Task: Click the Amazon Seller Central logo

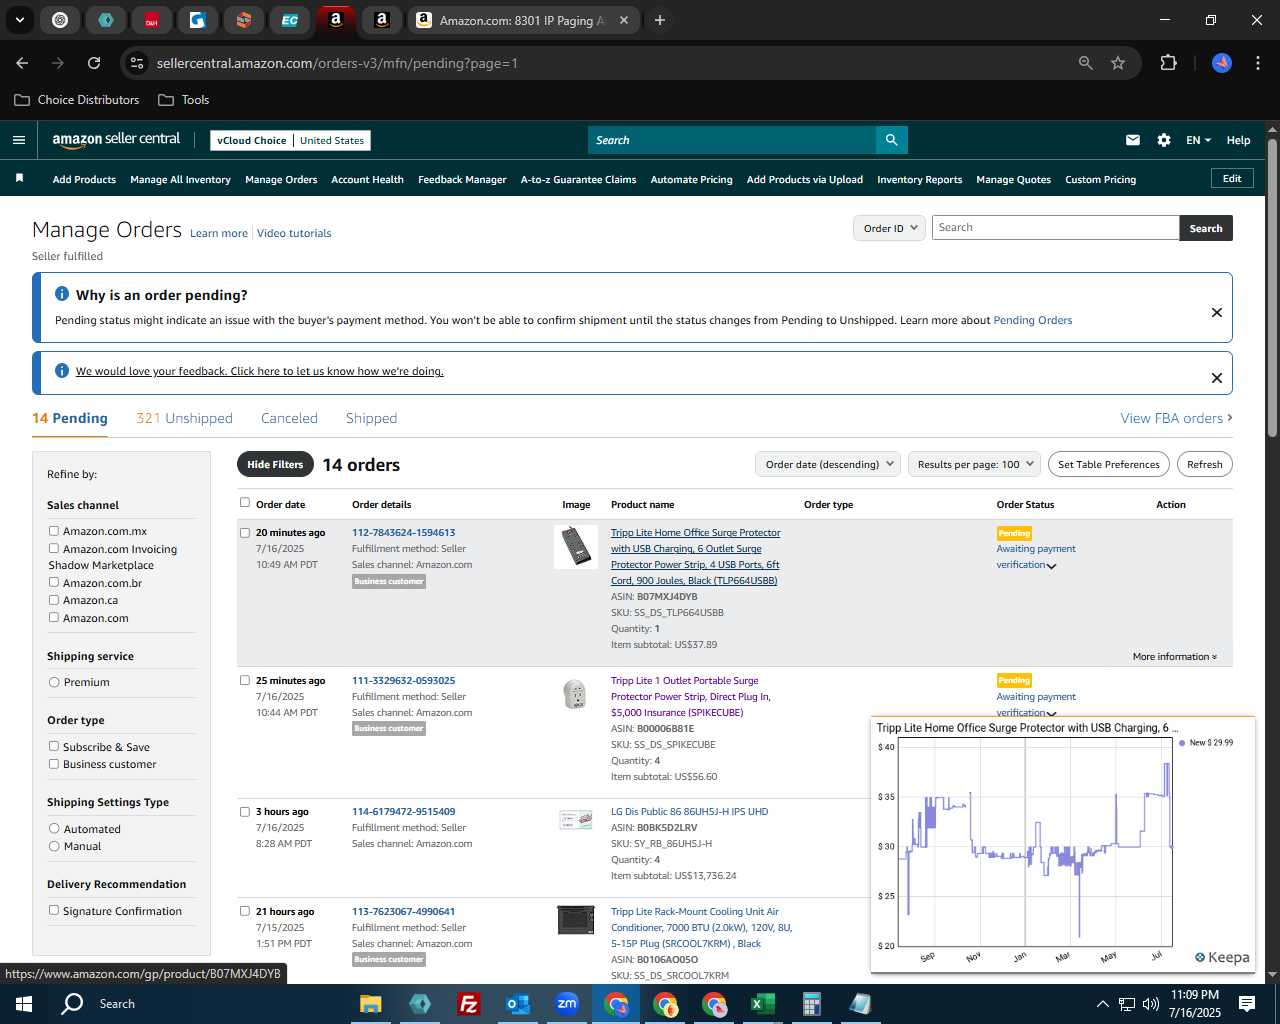Action: pos(116,140)
